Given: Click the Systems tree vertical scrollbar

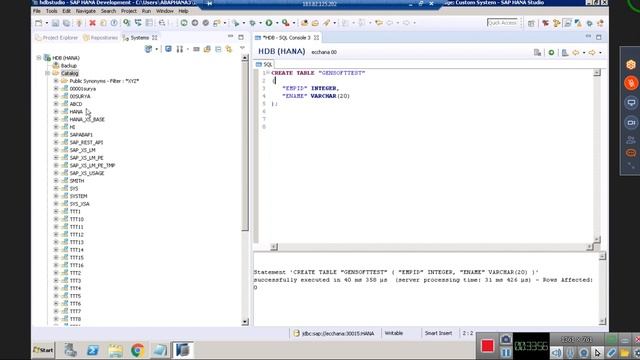Looking at the screenshot, I should 245,190.
